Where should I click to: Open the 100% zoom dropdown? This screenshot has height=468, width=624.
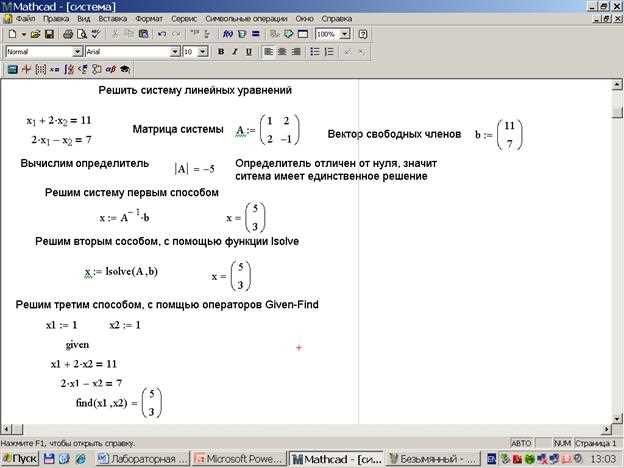345,34
